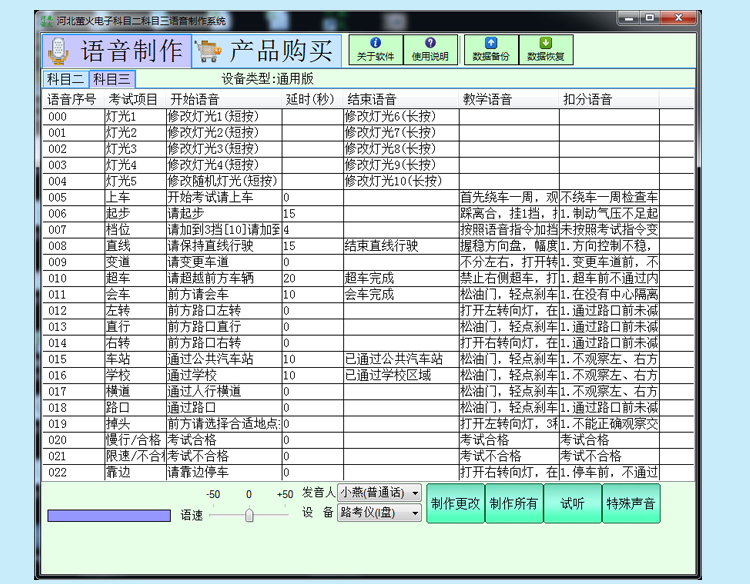The image size is (750, 584).
Task: Switch to the 科目三 tab
Action: 112,79
